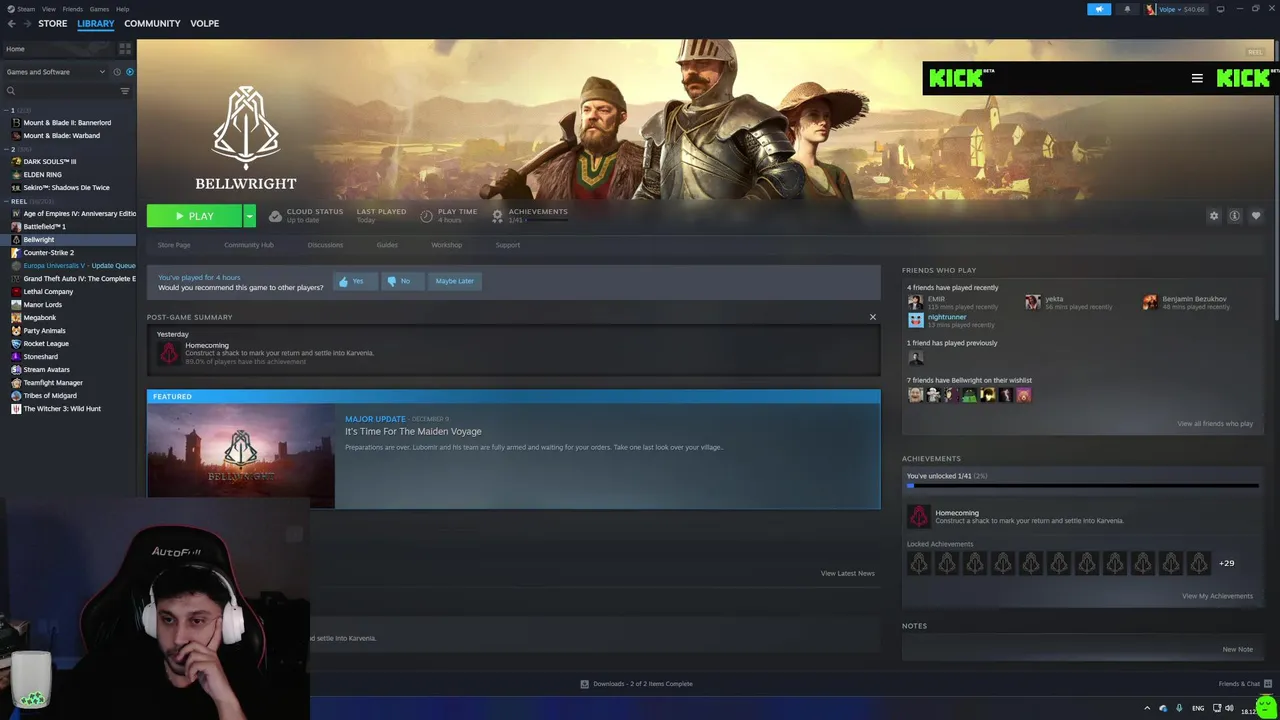Screen dimensions: 1280x720
Task: View Bellwright achievements stat
Action: (x=529, y=215)
